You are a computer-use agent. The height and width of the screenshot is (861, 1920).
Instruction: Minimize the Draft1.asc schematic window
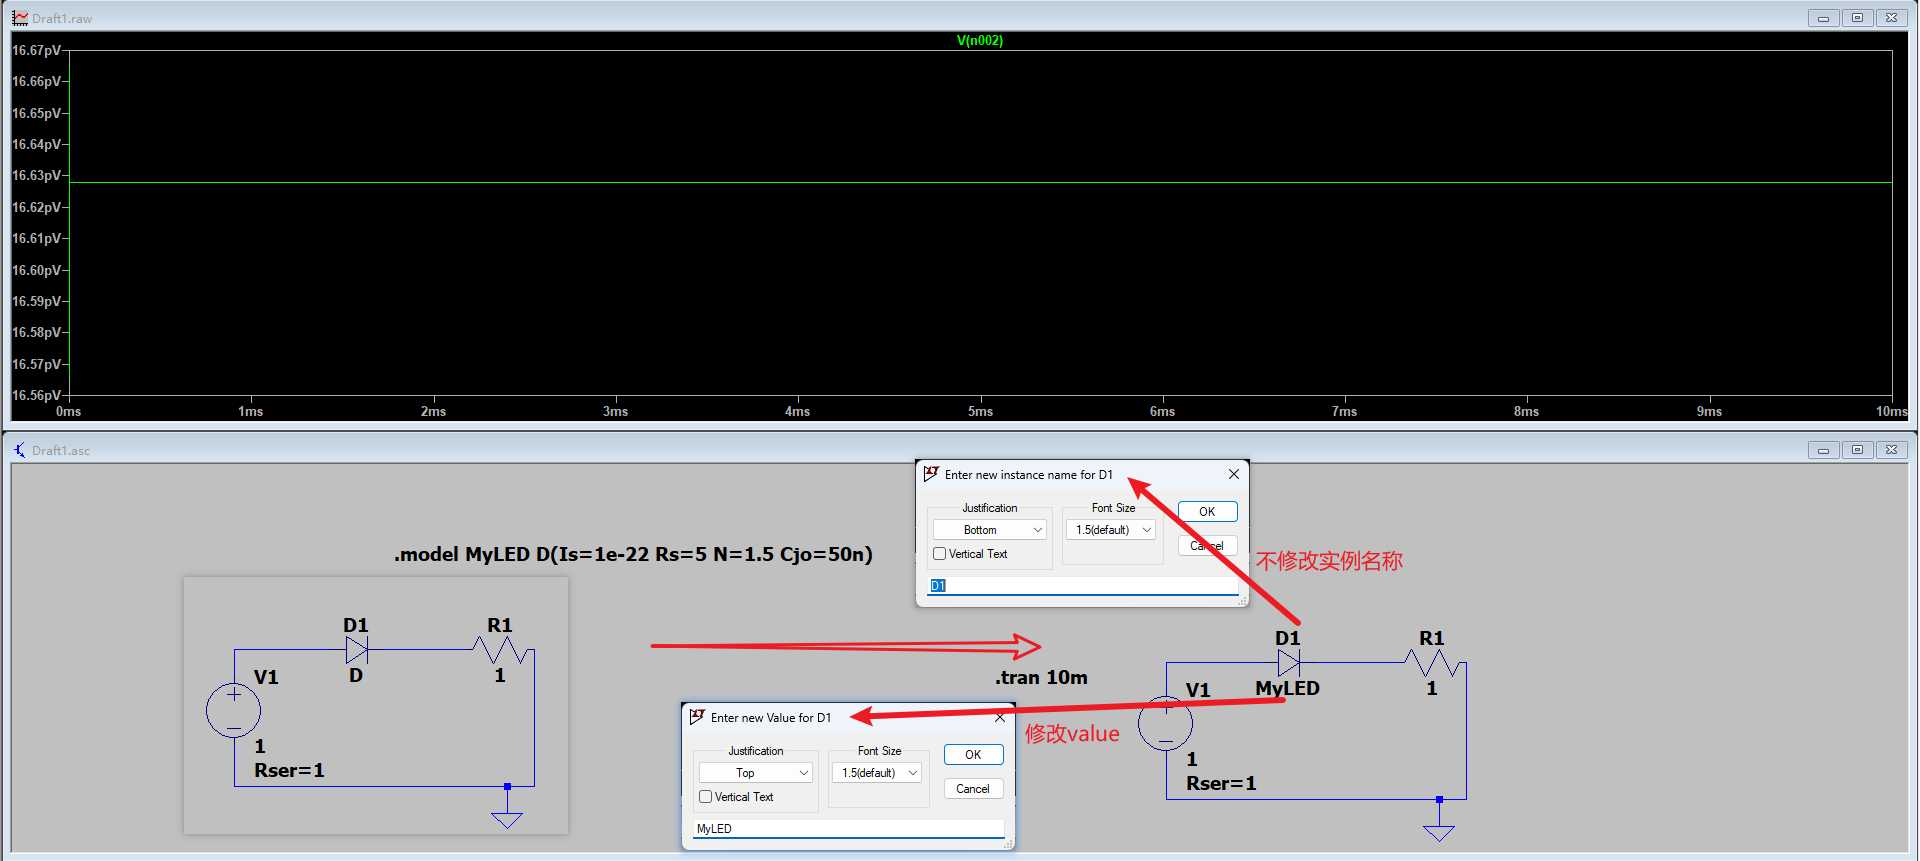[1823, 450]
